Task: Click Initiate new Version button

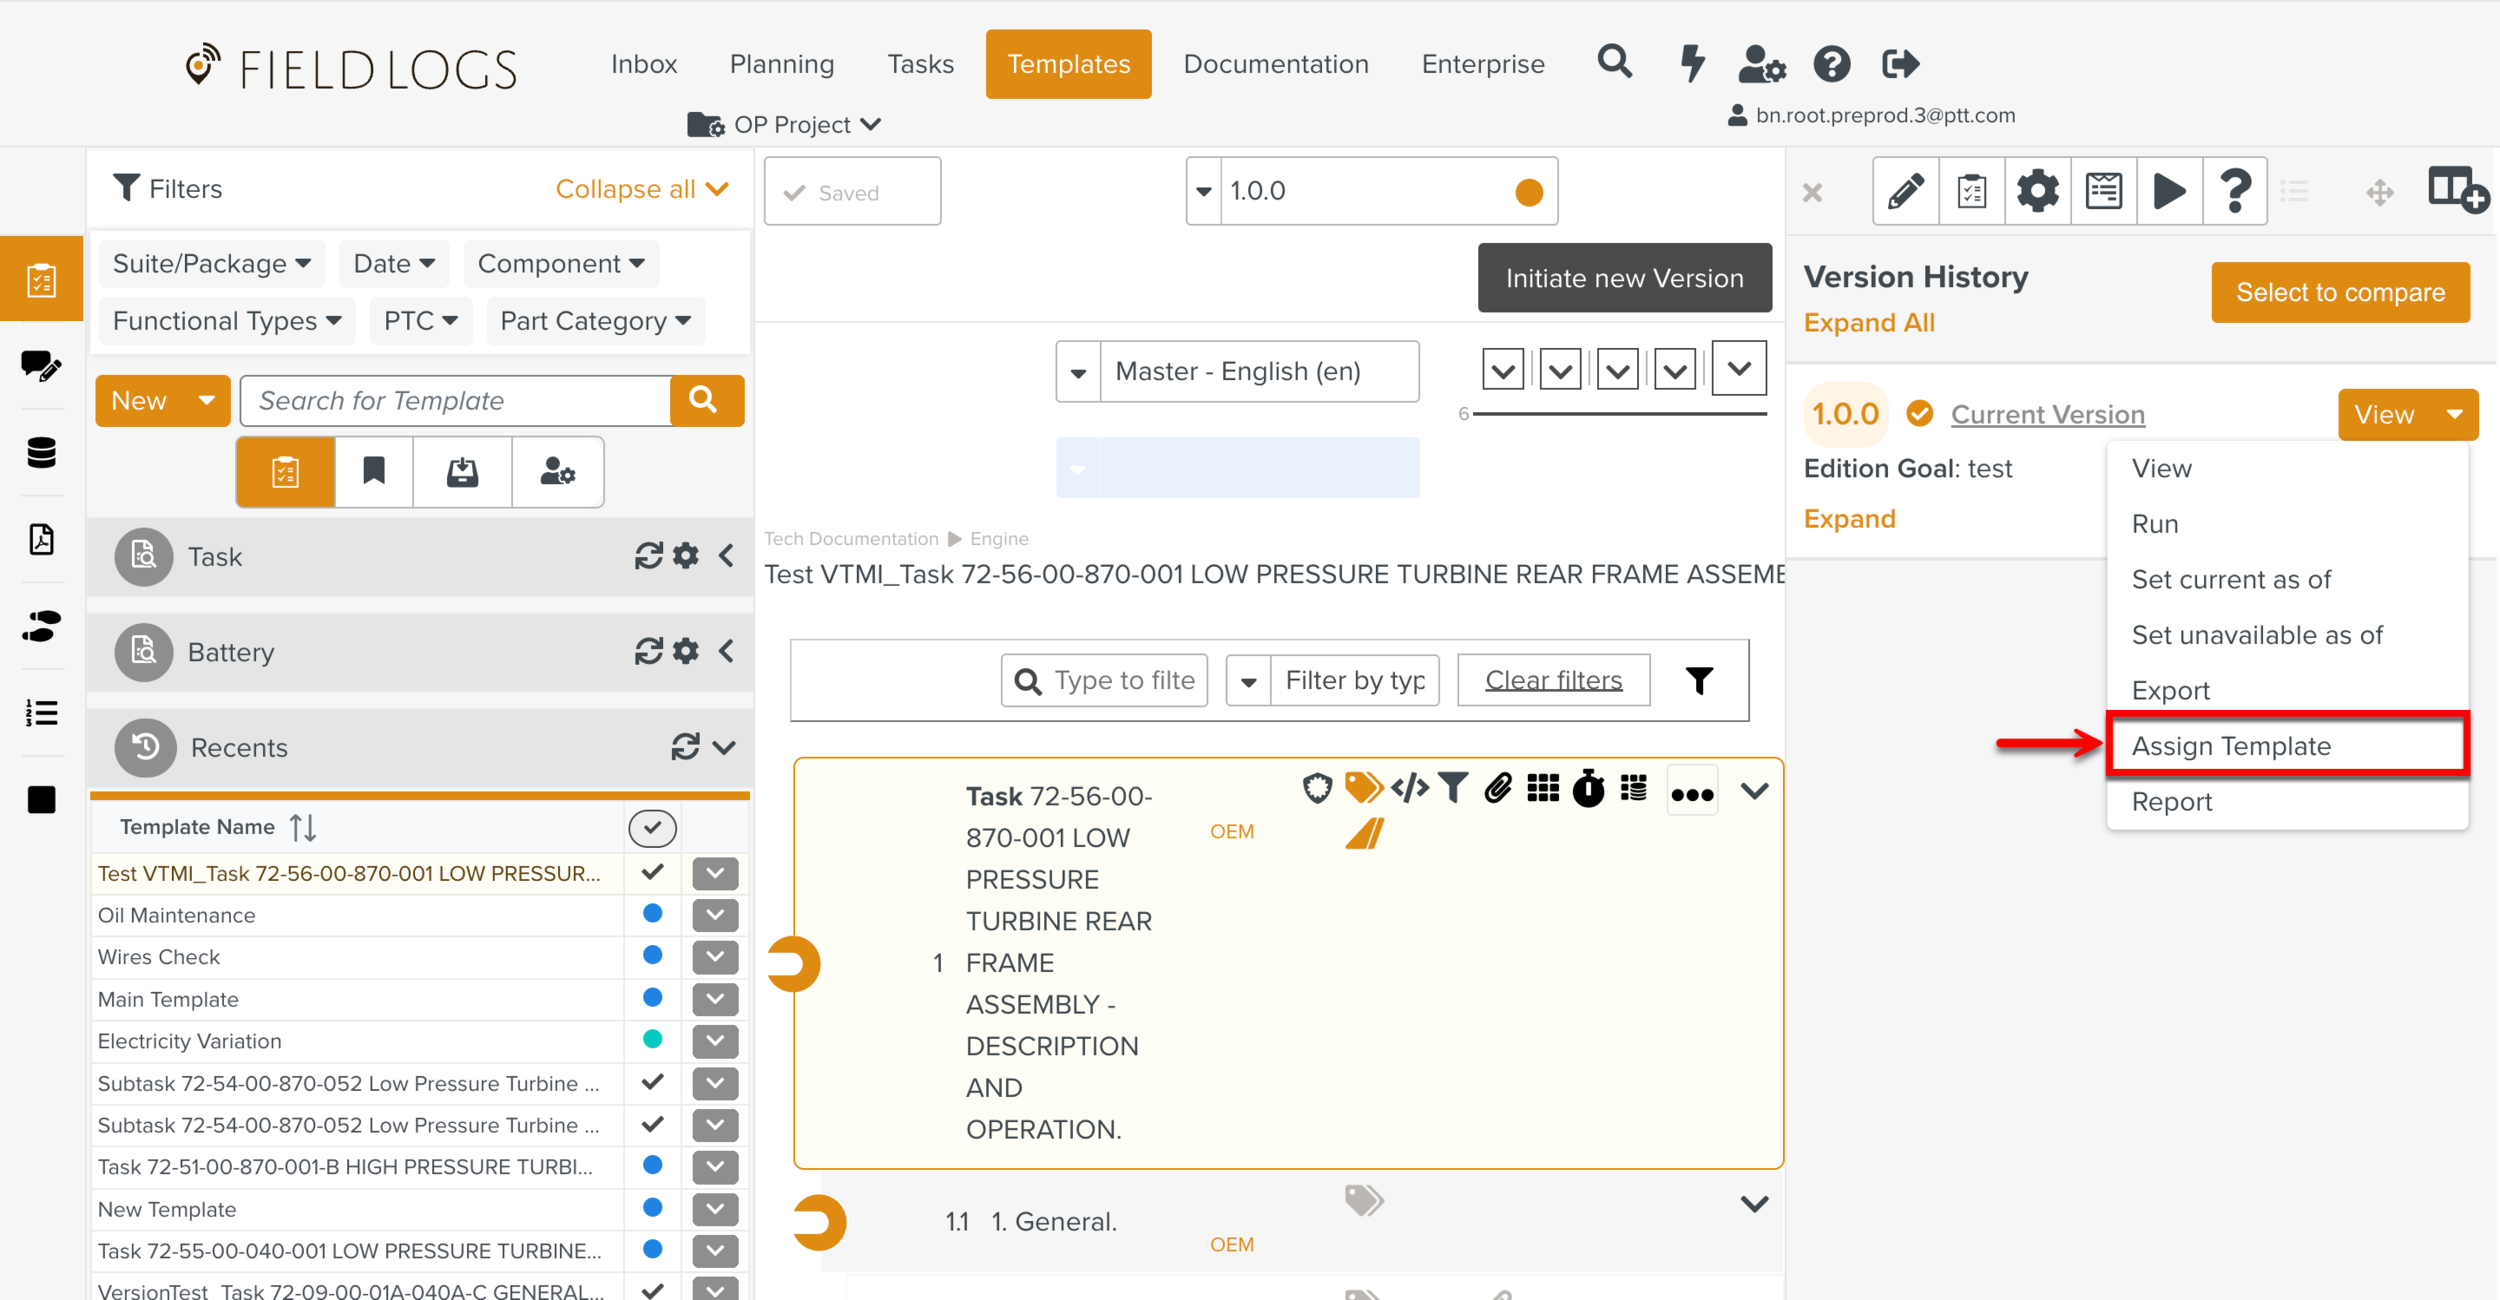Action: 1624,278
